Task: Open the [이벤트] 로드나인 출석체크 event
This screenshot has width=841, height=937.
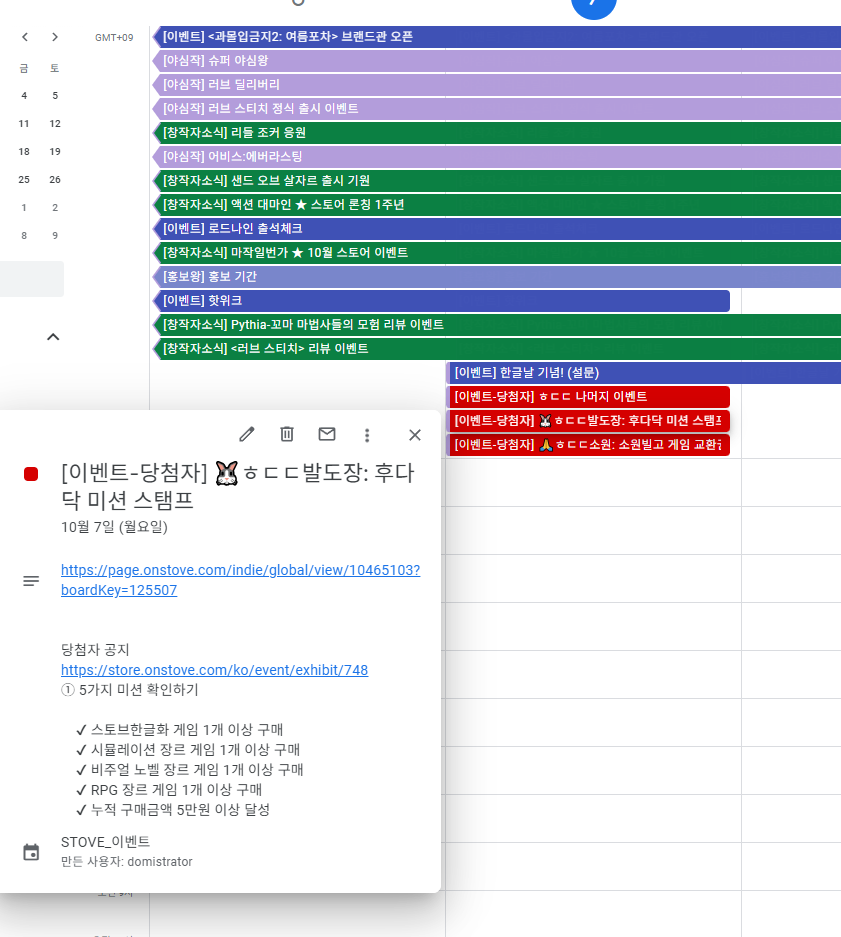Action: (x=496, y=229)
